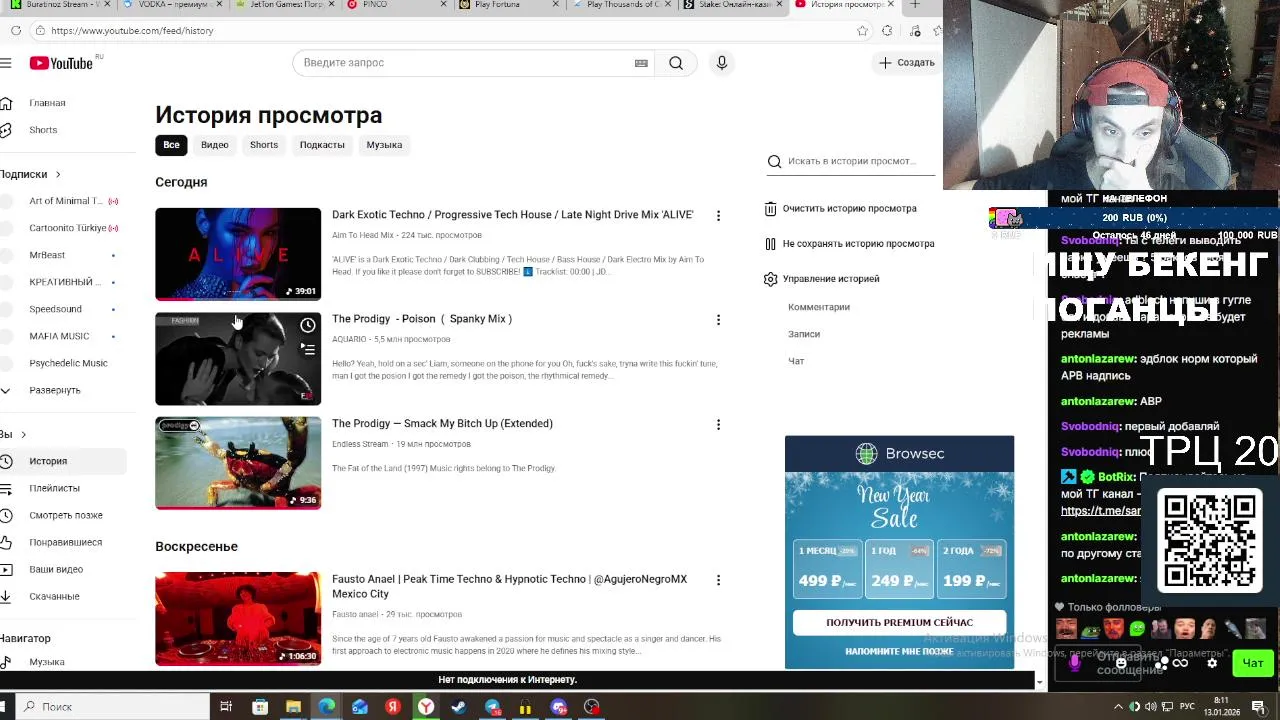Select the Все filter chip
This screenshot has height=720, width=1280.
coord(171,145)
